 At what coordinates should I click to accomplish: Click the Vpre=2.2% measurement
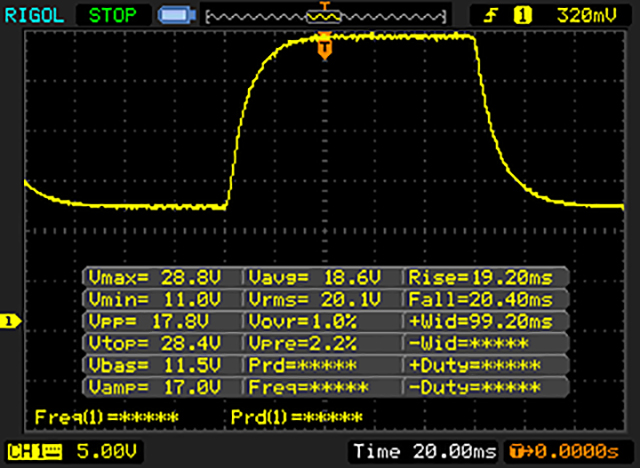click(x=302, y=343)
